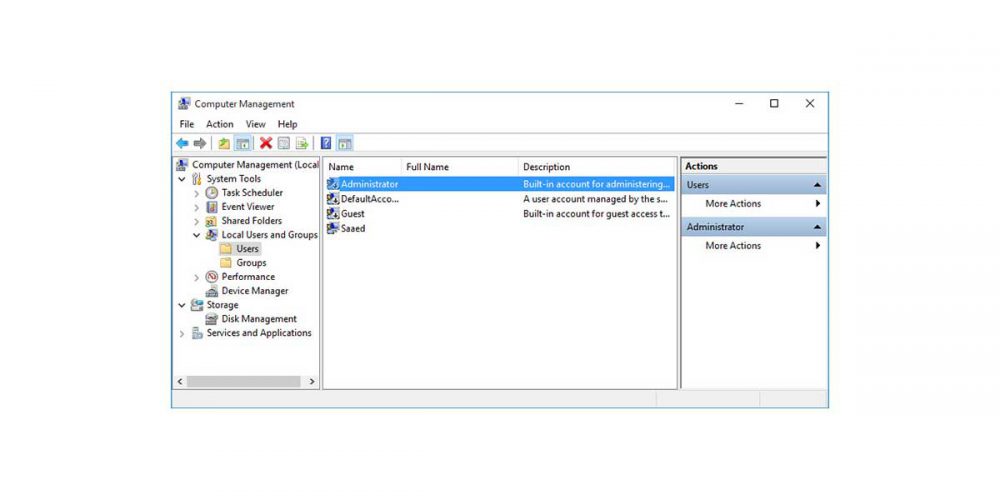
Task: Click the Back arrow toolbar icon
Action: pyautogui.click(x=182, y=143)
